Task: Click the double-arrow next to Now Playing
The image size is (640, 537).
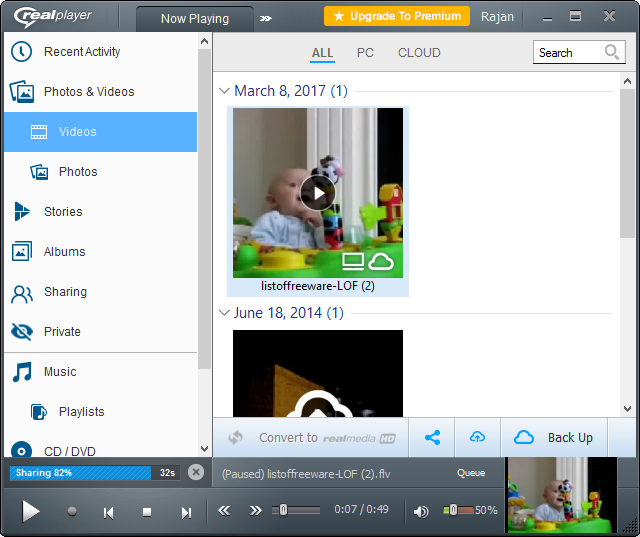Action: 266,18
